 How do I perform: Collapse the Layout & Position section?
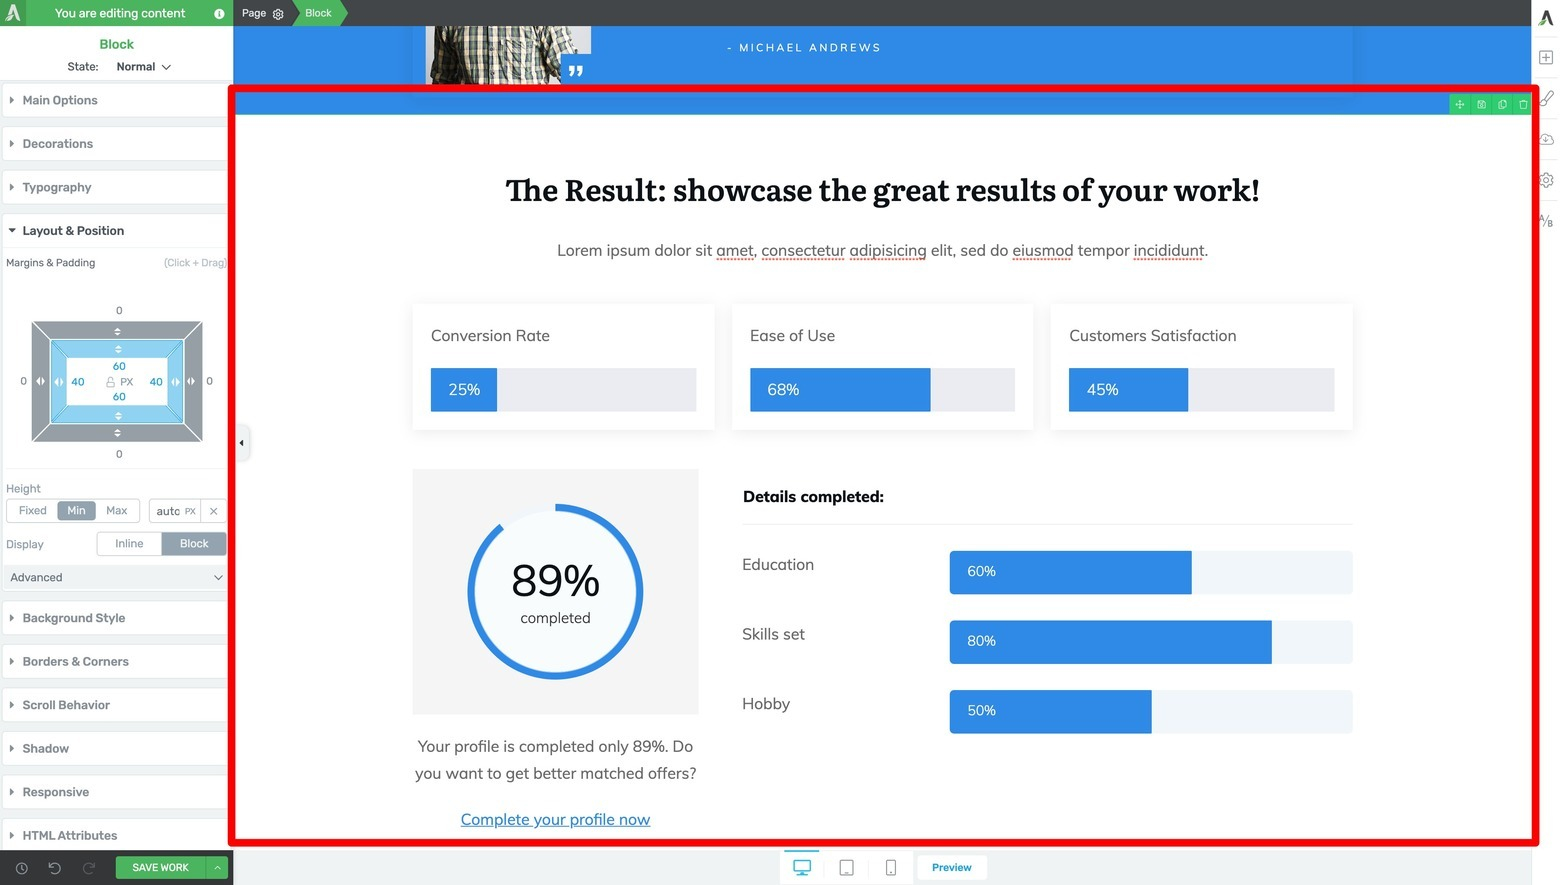click(70, 230)
